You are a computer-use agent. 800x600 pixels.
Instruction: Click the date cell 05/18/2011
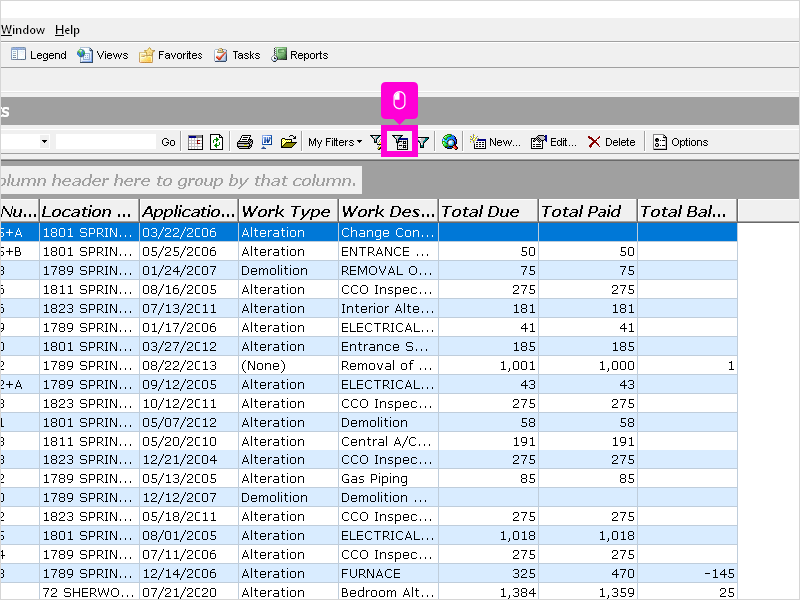click(x=189, y=516)
